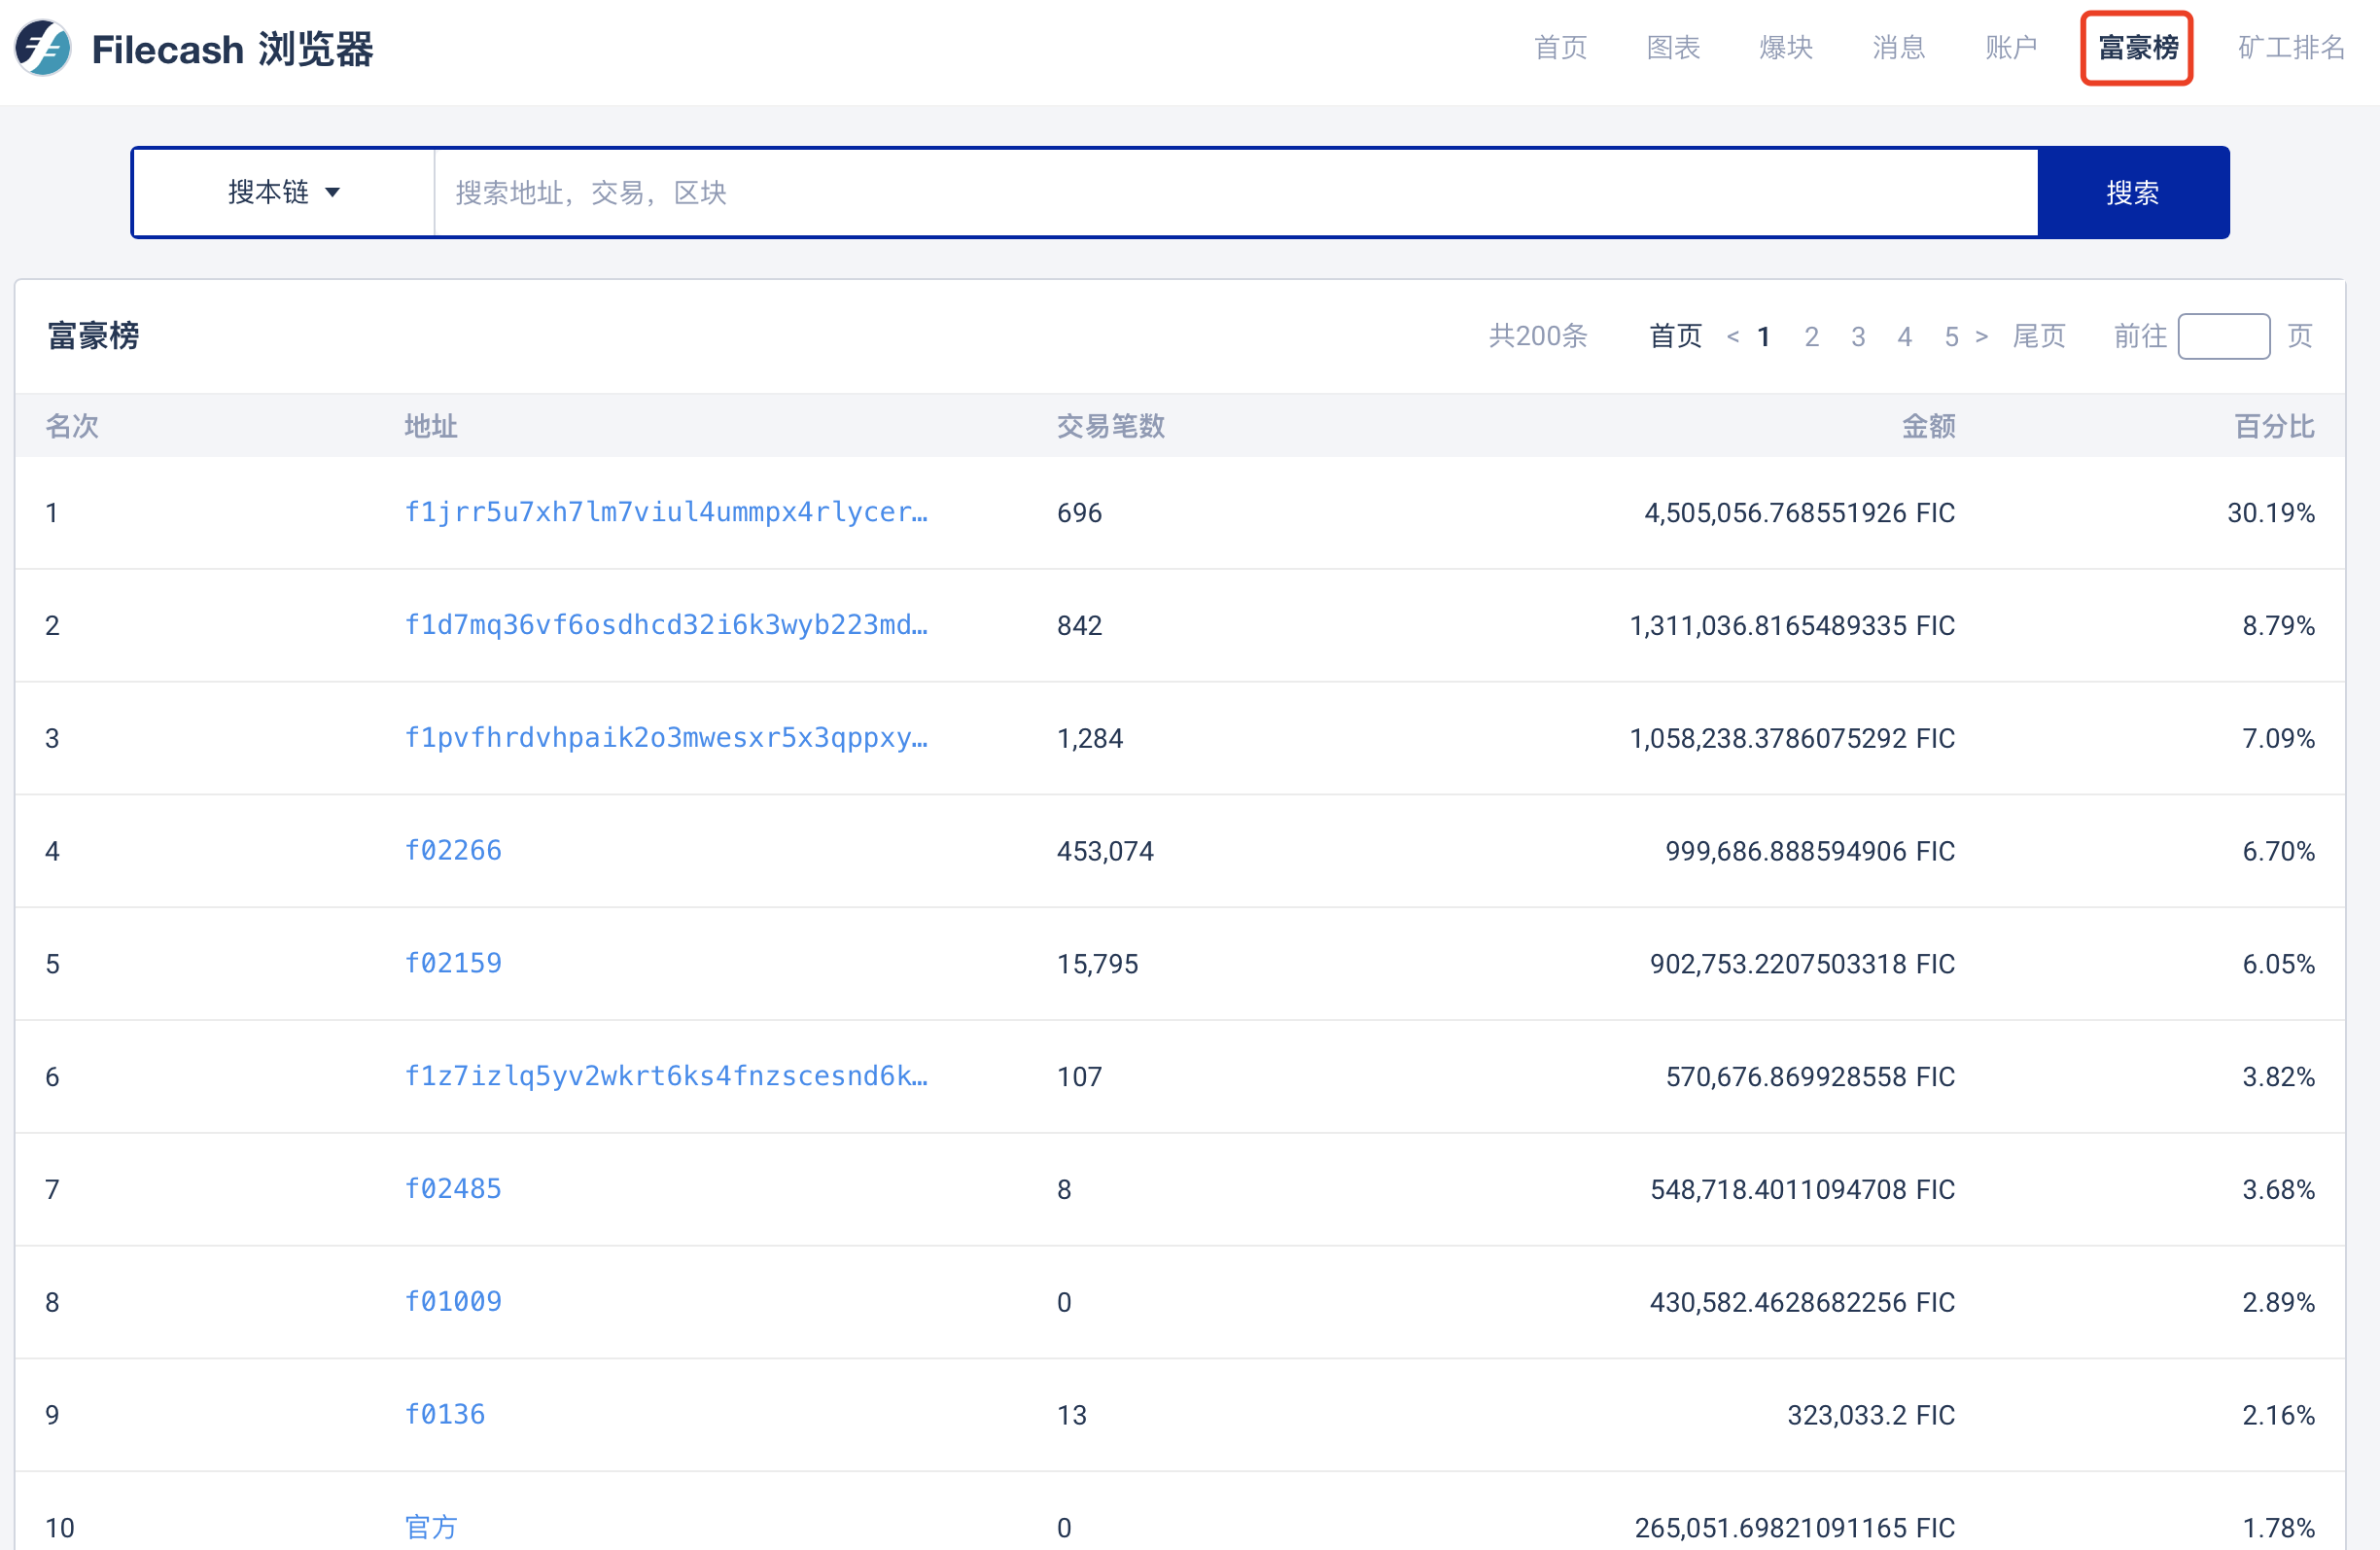Click the previous page arrow
The width and height of the screenshot is (2380, 1550).
pyautogui.click(x=1733, y=336)
